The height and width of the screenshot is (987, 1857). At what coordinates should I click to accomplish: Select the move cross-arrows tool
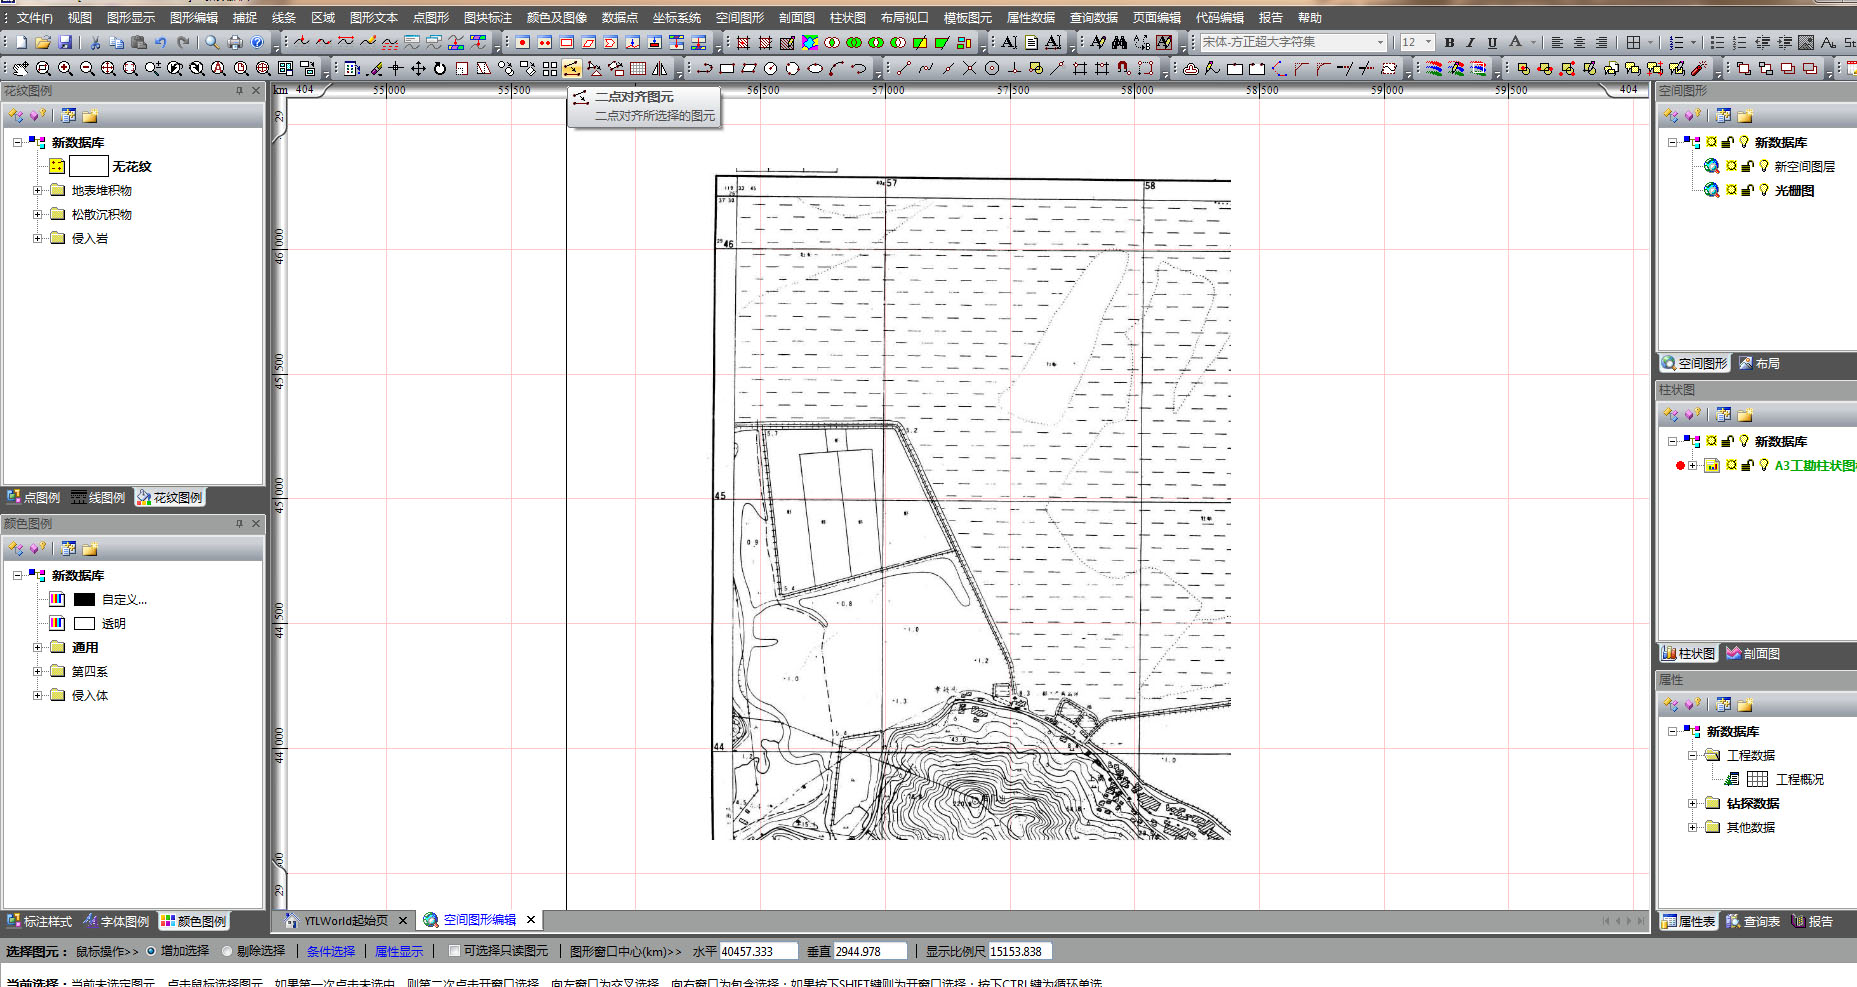coord(418,68)
